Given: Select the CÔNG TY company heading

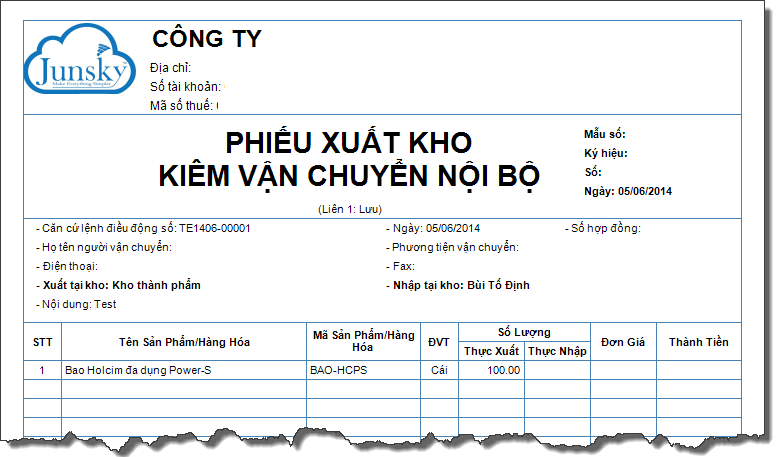Looking at the screenshot, I should pyautogui.click(x=206, y=39).
